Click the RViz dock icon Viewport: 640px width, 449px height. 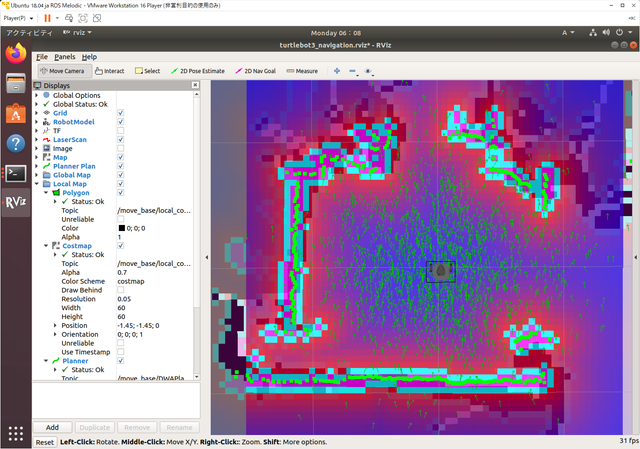tap(16, 202)
